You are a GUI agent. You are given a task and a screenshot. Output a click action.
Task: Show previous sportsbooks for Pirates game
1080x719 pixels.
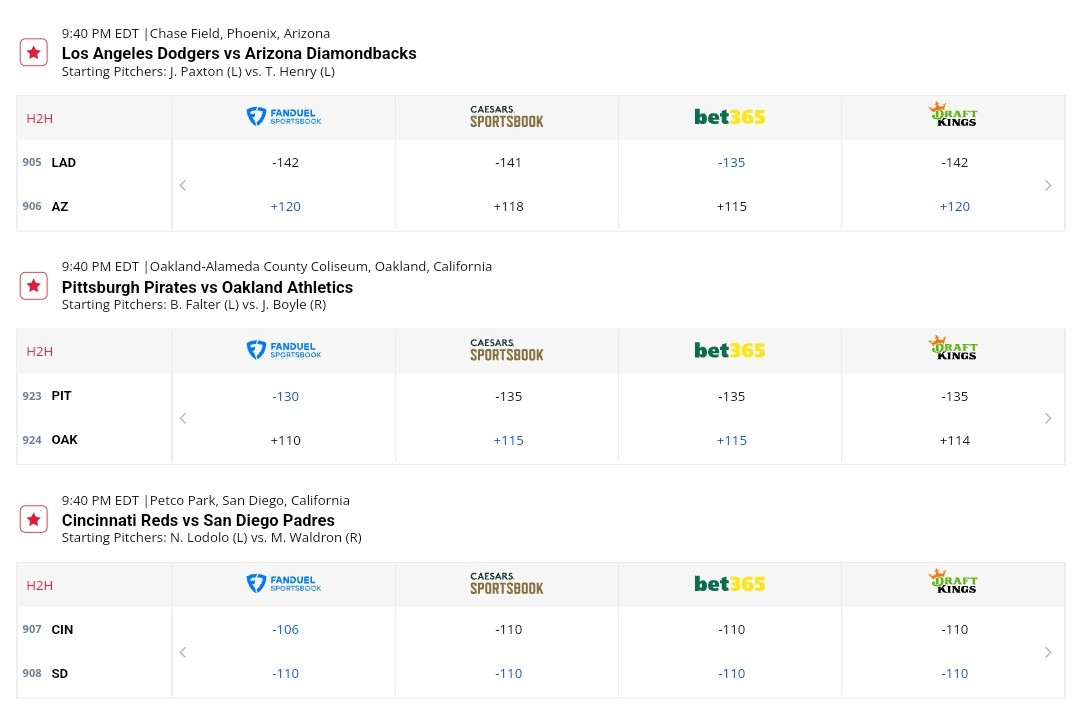click(x=183, y=418)
